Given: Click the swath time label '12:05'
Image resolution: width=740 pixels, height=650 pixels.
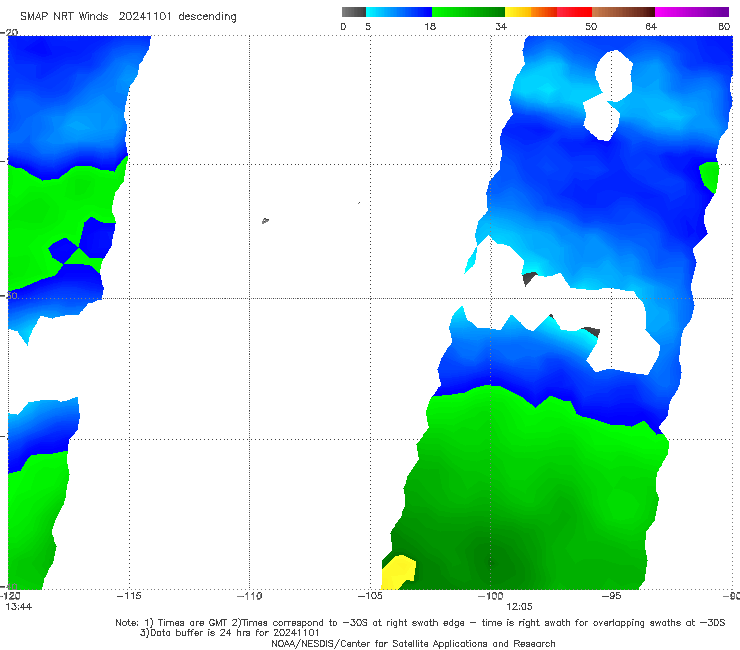Looking at the screenshot, I should pyautogui.click(x=519, y=607).
